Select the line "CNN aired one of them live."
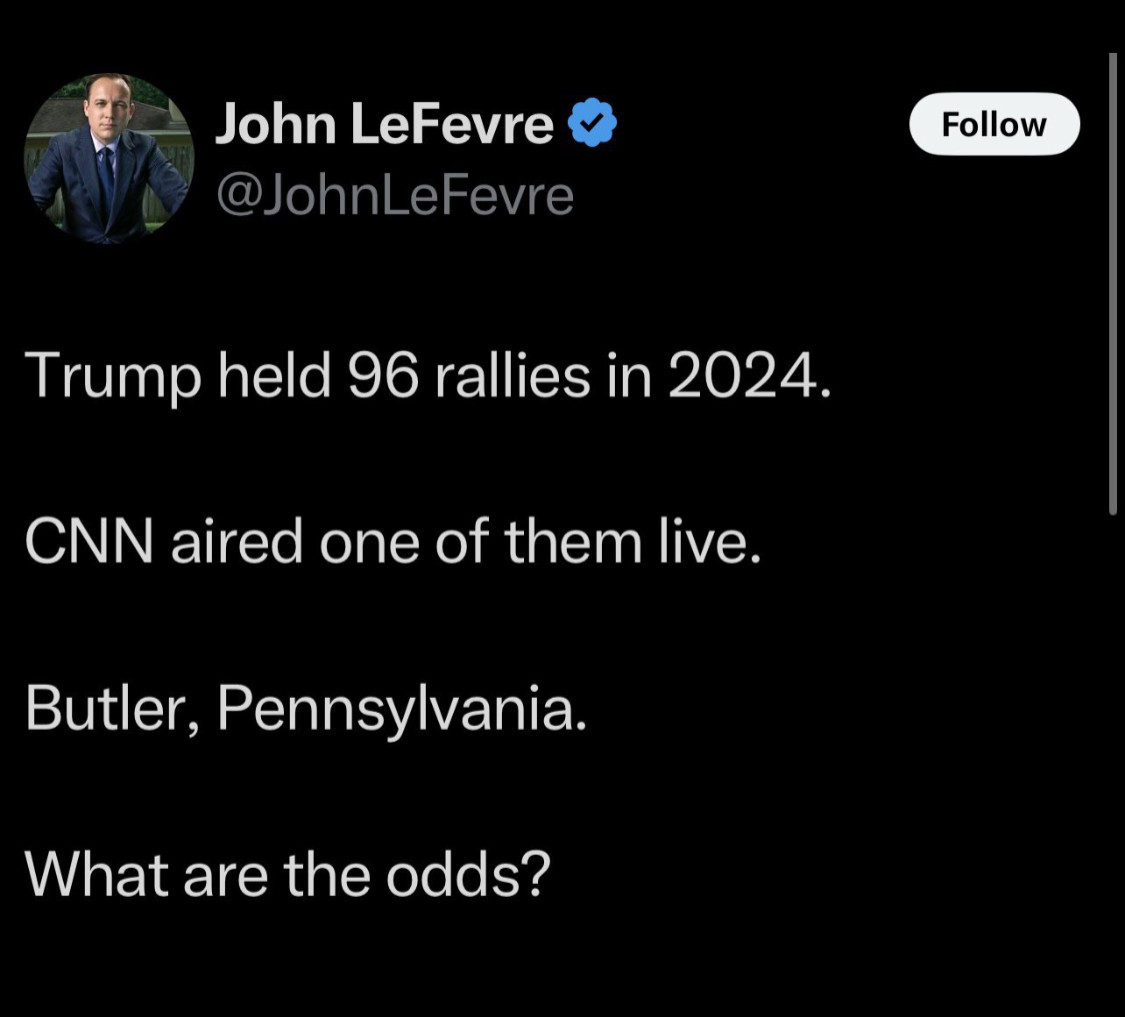Screen dimensions: 1125x1017 [x=393, y=542]
